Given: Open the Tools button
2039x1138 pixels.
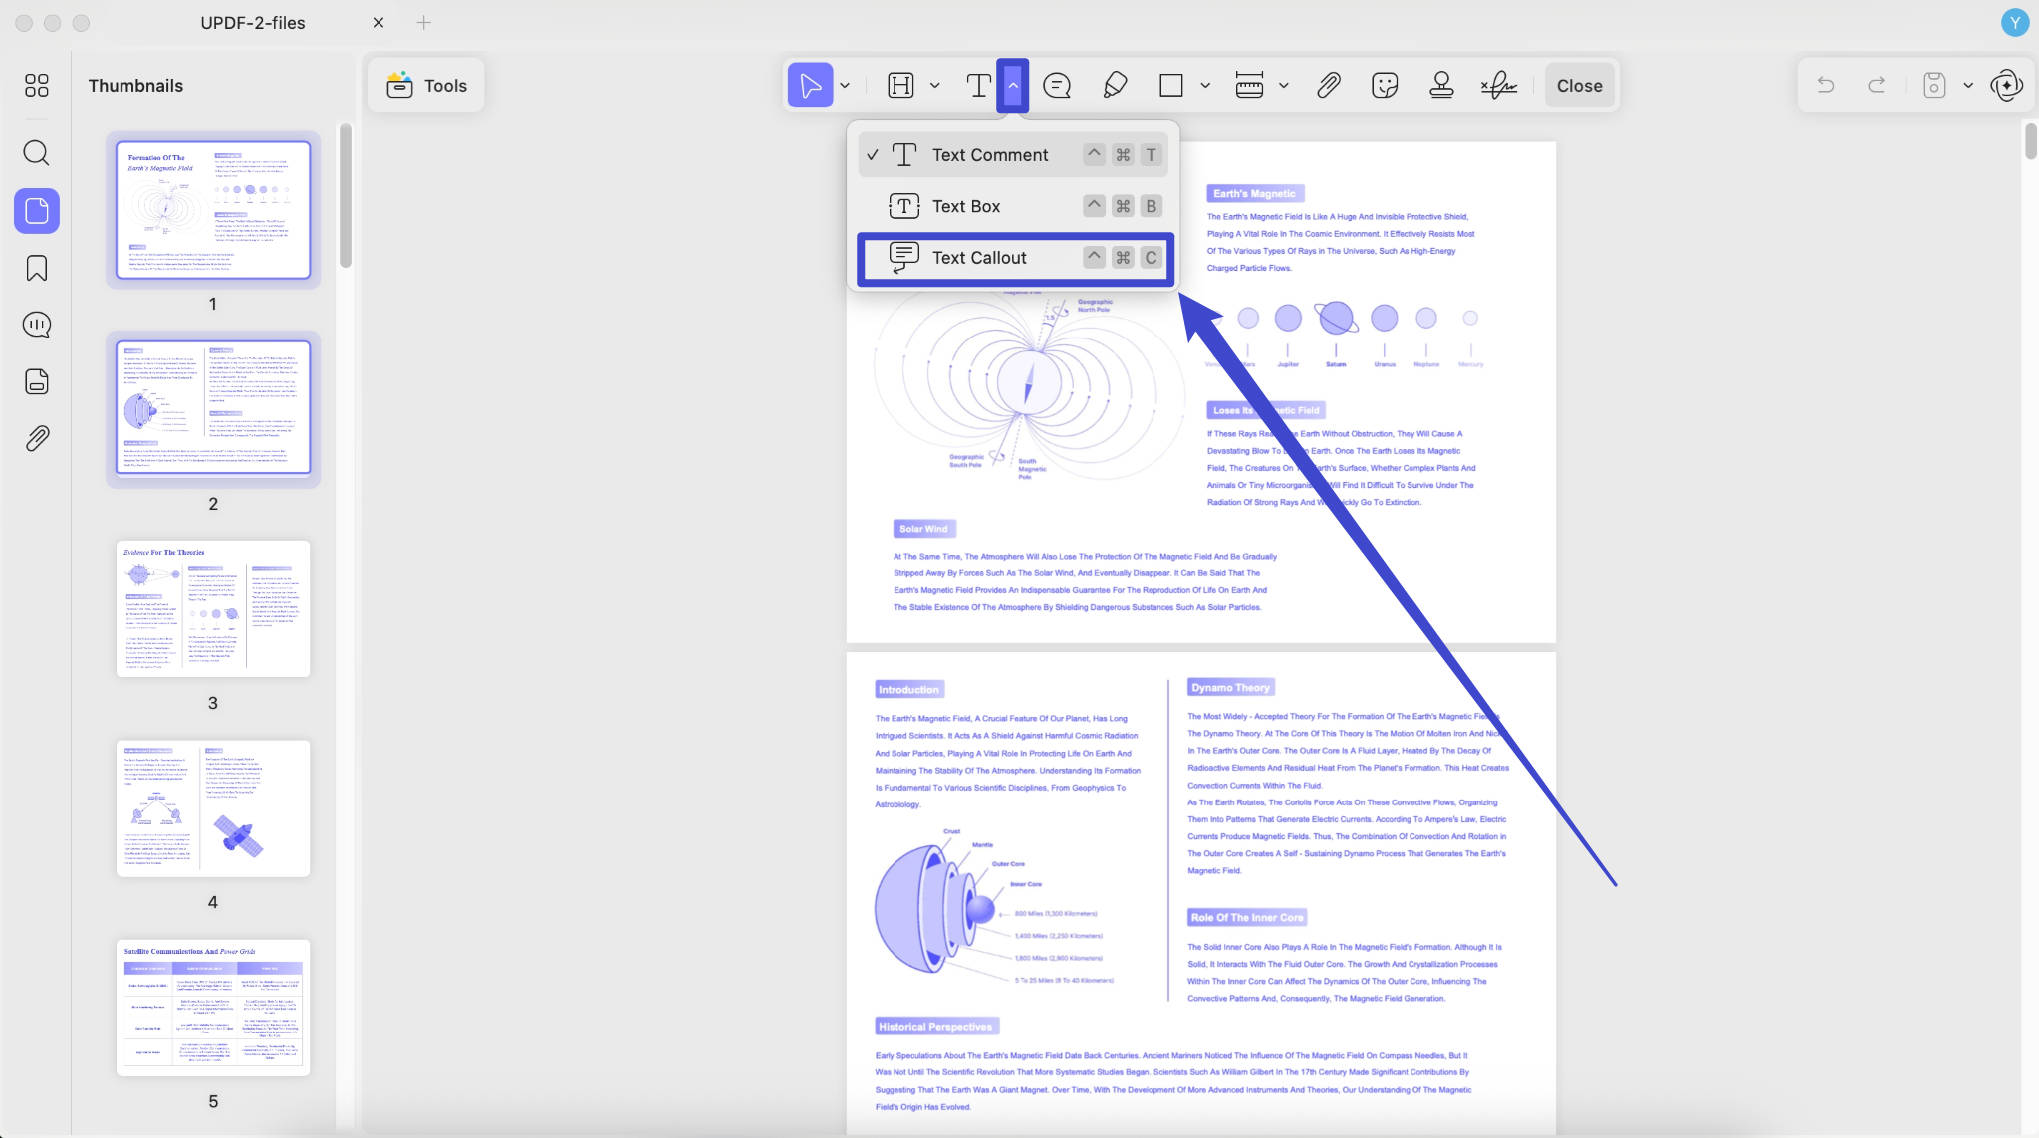Looking at the screenshot, I should click(x=426, y=86).
